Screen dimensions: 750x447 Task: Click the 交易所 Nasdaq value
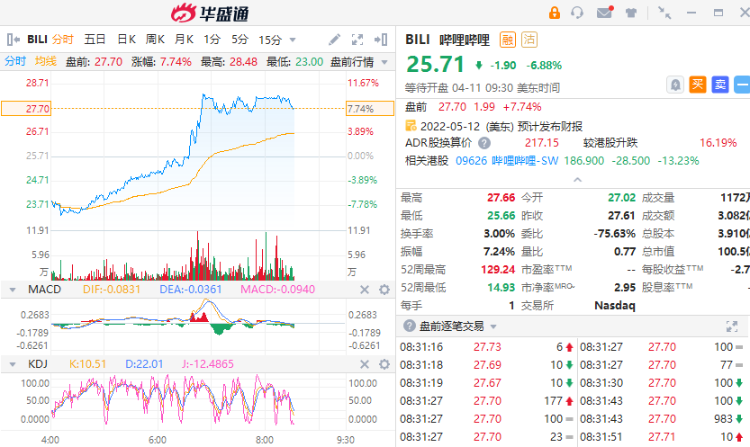pyautogui.click(x=615, y=305)
